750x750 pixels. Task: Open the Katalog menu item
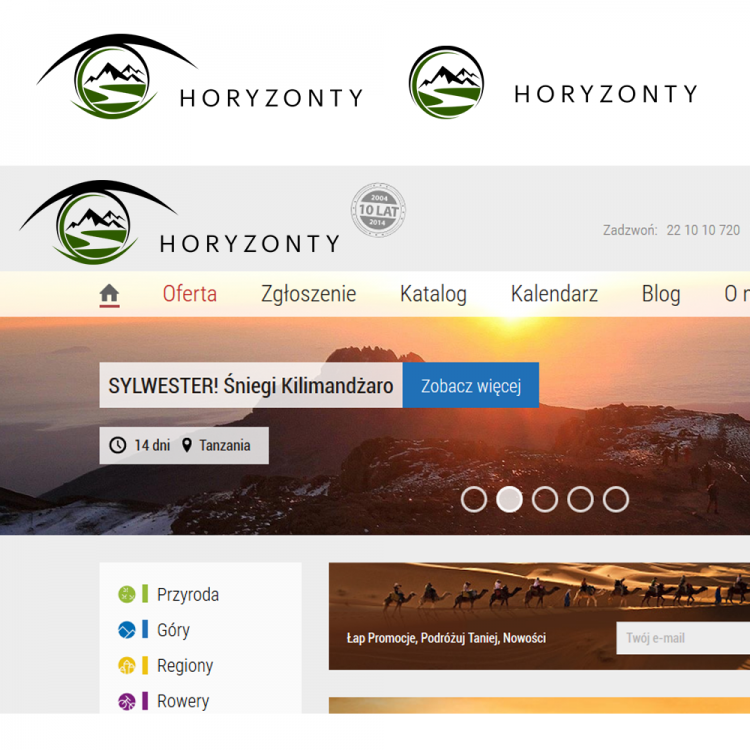tap(433, 294)
